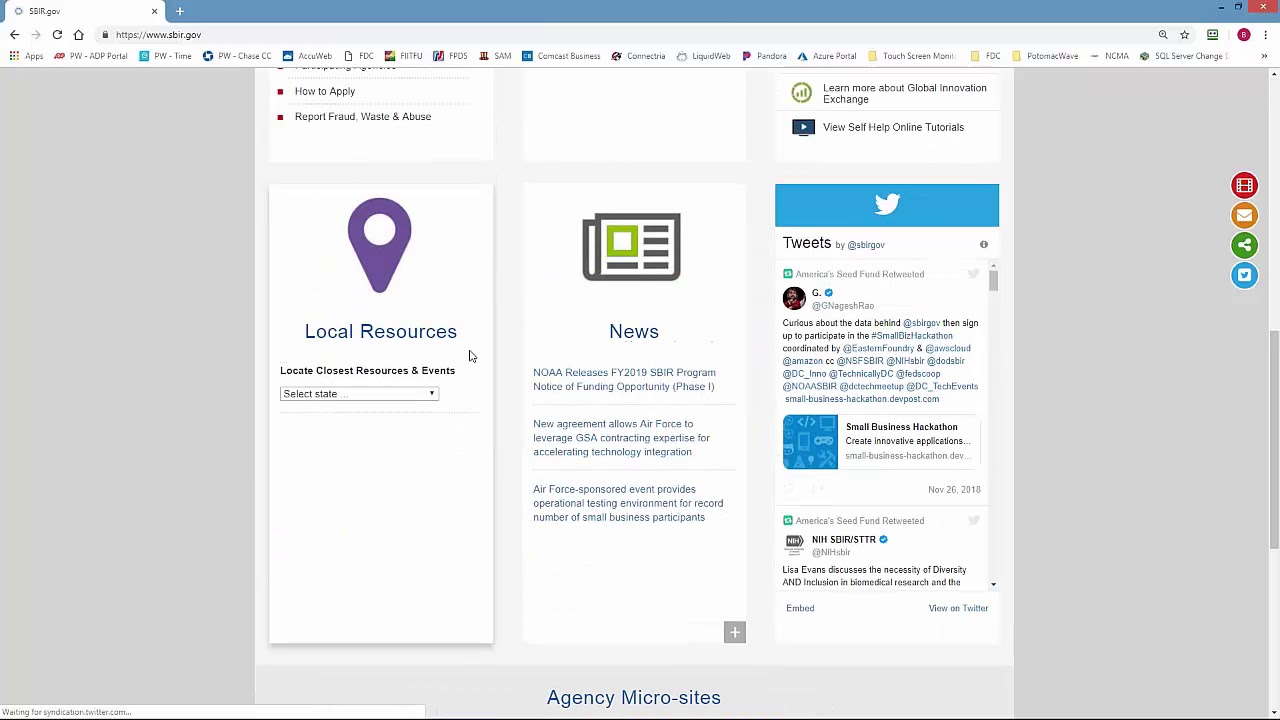Go back to the previous page
This screenshot has width=1280, height=720.
pos(14,35)
